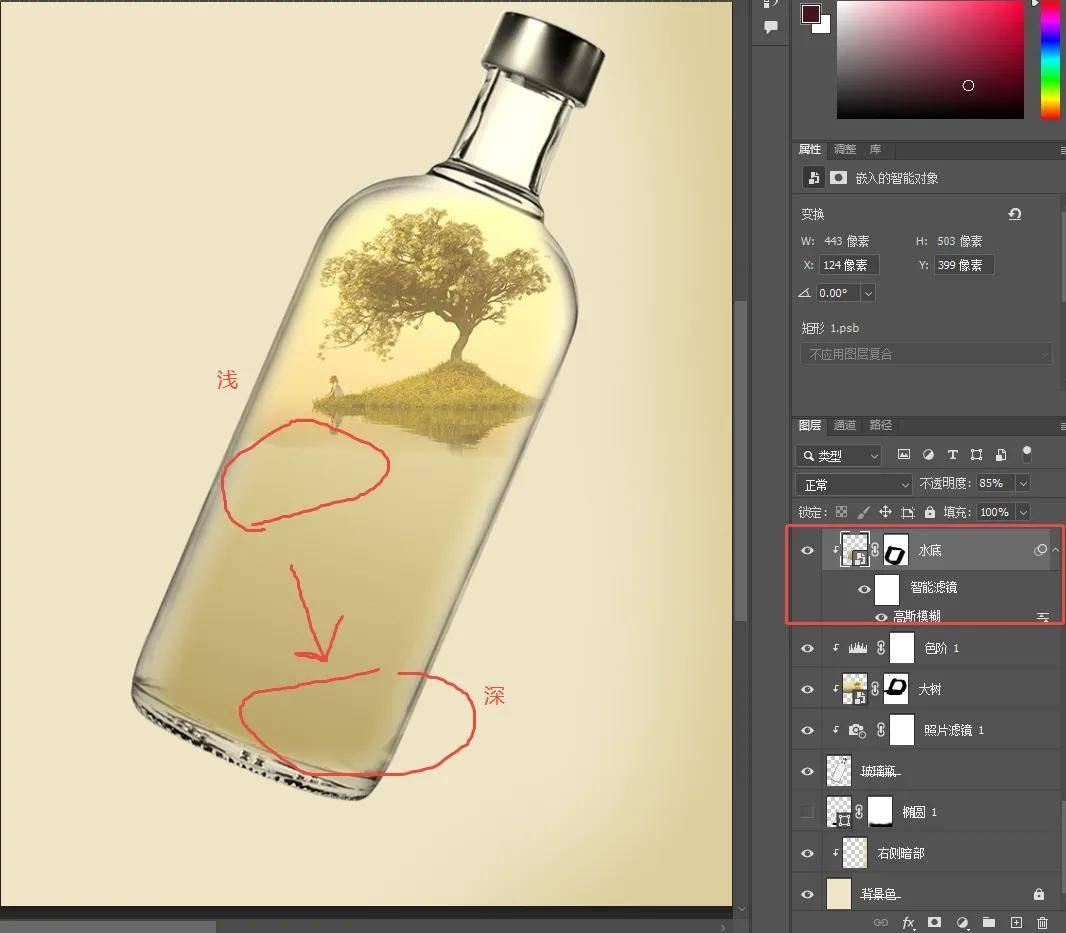Click the transform reset icon in Properties
1066x933 pixels.
coord(1014,213)
